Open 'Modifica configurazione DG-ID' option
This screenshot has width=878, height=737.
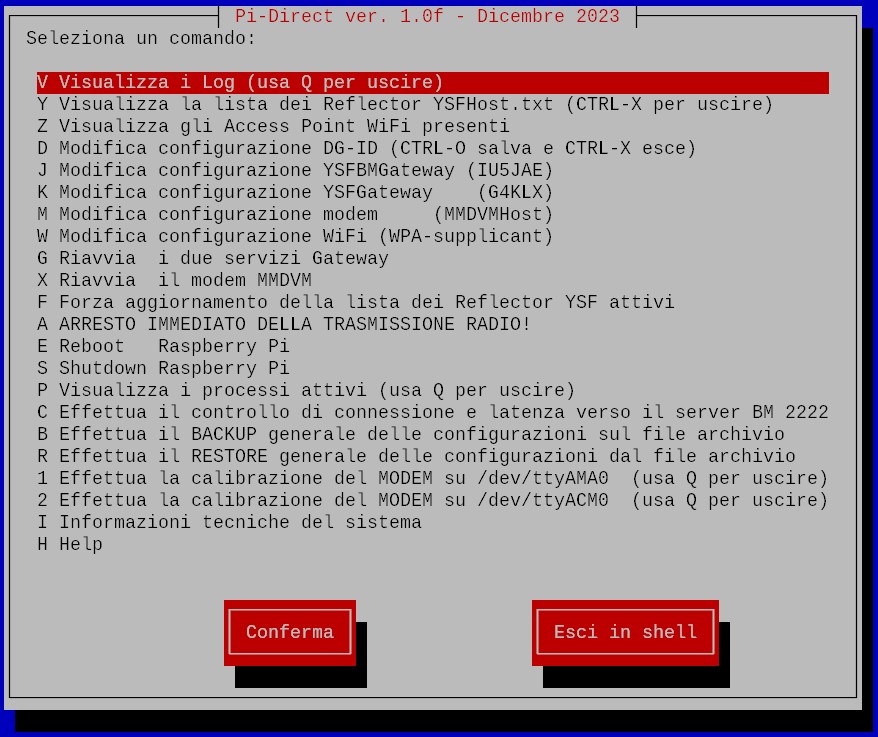366,148
